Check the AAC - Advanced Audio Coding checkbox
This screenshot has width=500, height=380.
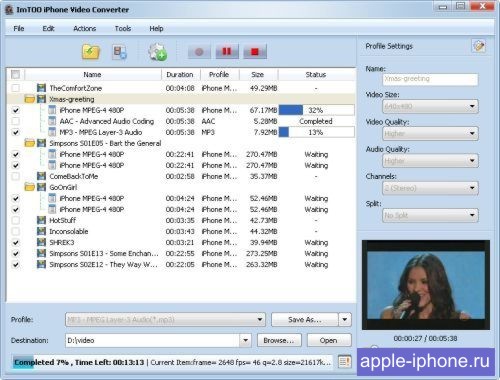coord(15,121)
